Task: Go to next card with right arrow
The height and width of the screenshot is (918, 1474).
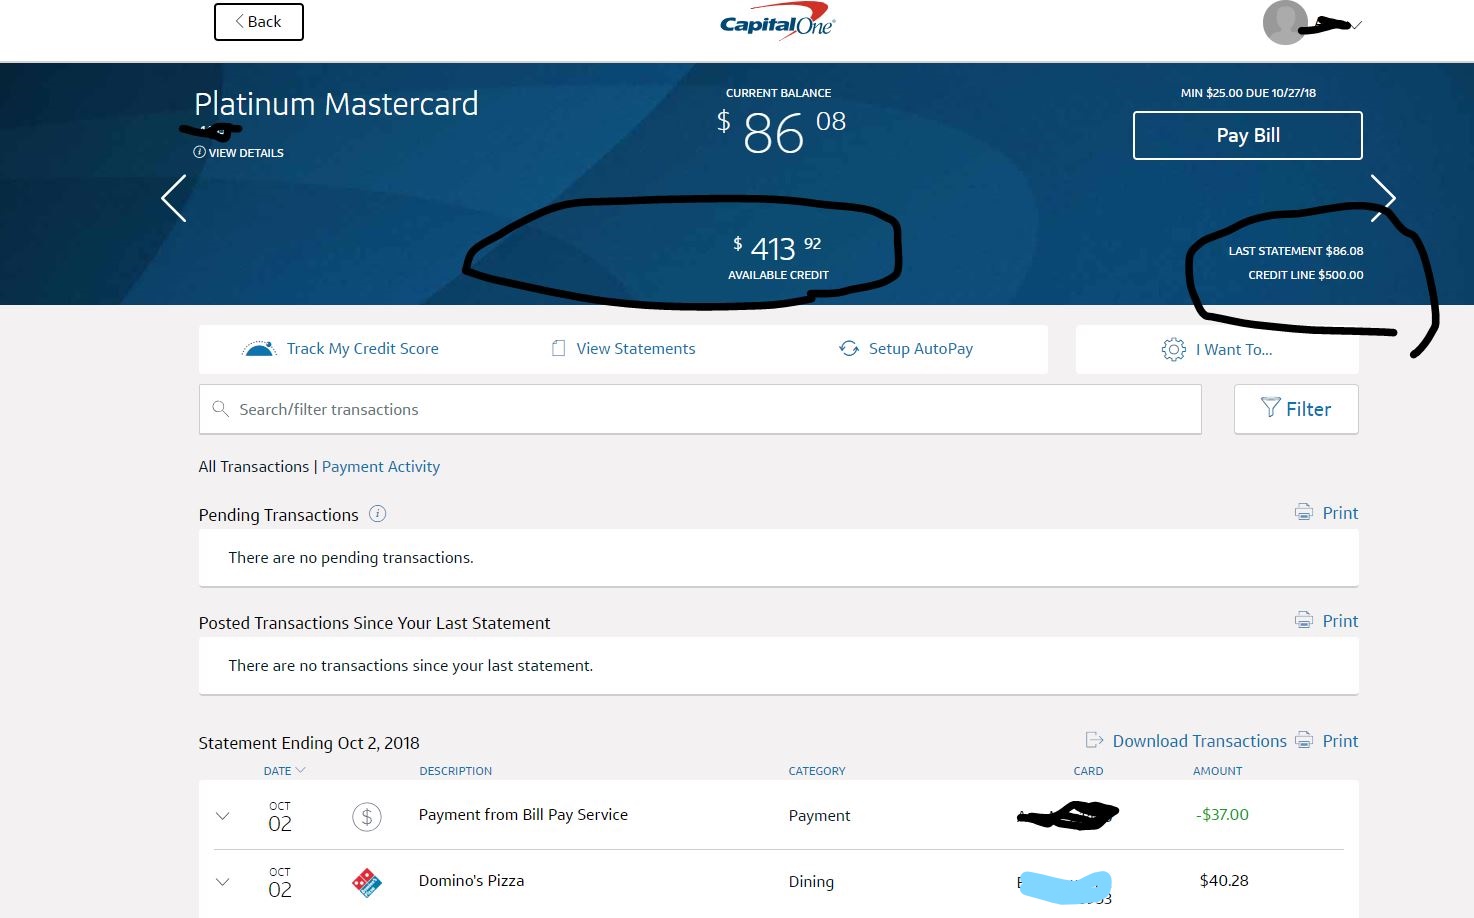Action: pyautogui.click(x=1383, y=198)
